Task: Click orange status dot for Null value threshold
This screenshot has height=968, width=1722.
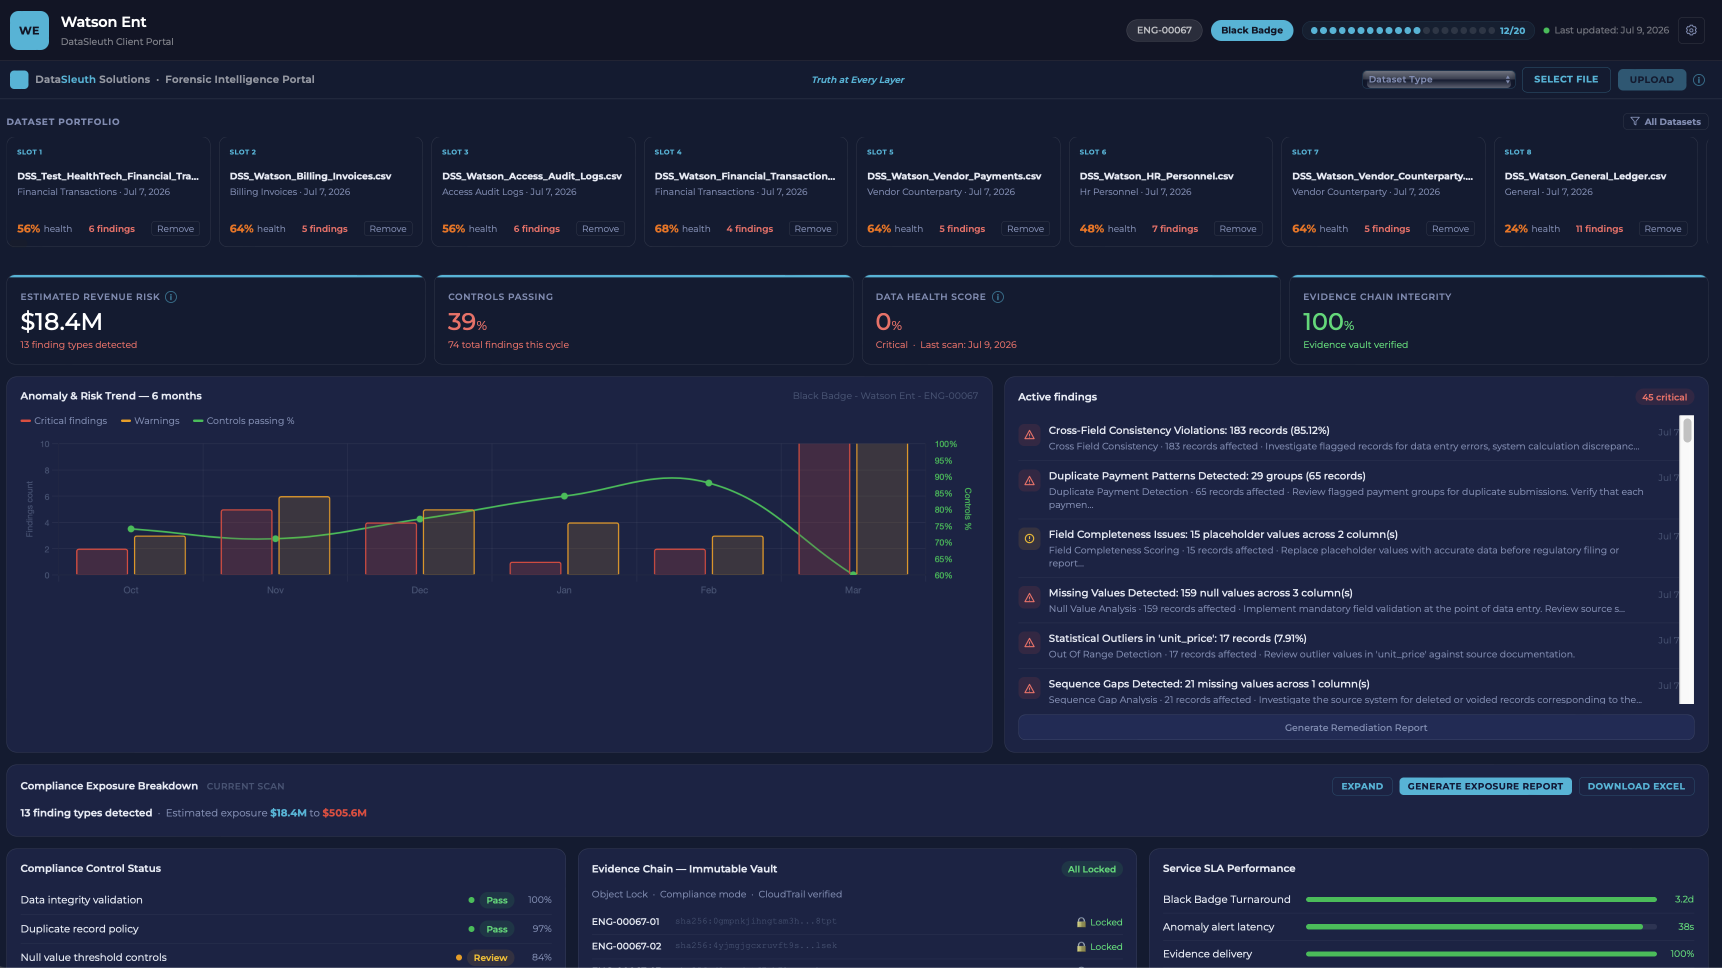Action: click(x=459, y=958)
